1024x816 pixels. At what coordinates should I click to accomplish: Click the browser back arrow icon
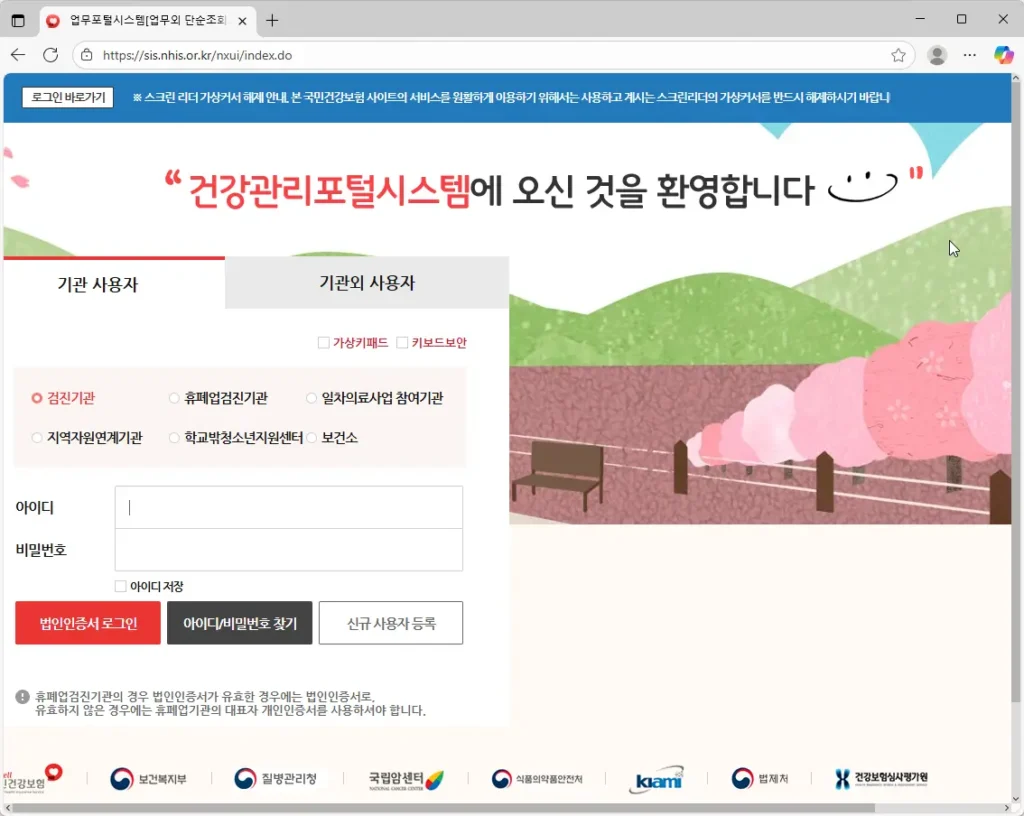(x=18, y=55)
